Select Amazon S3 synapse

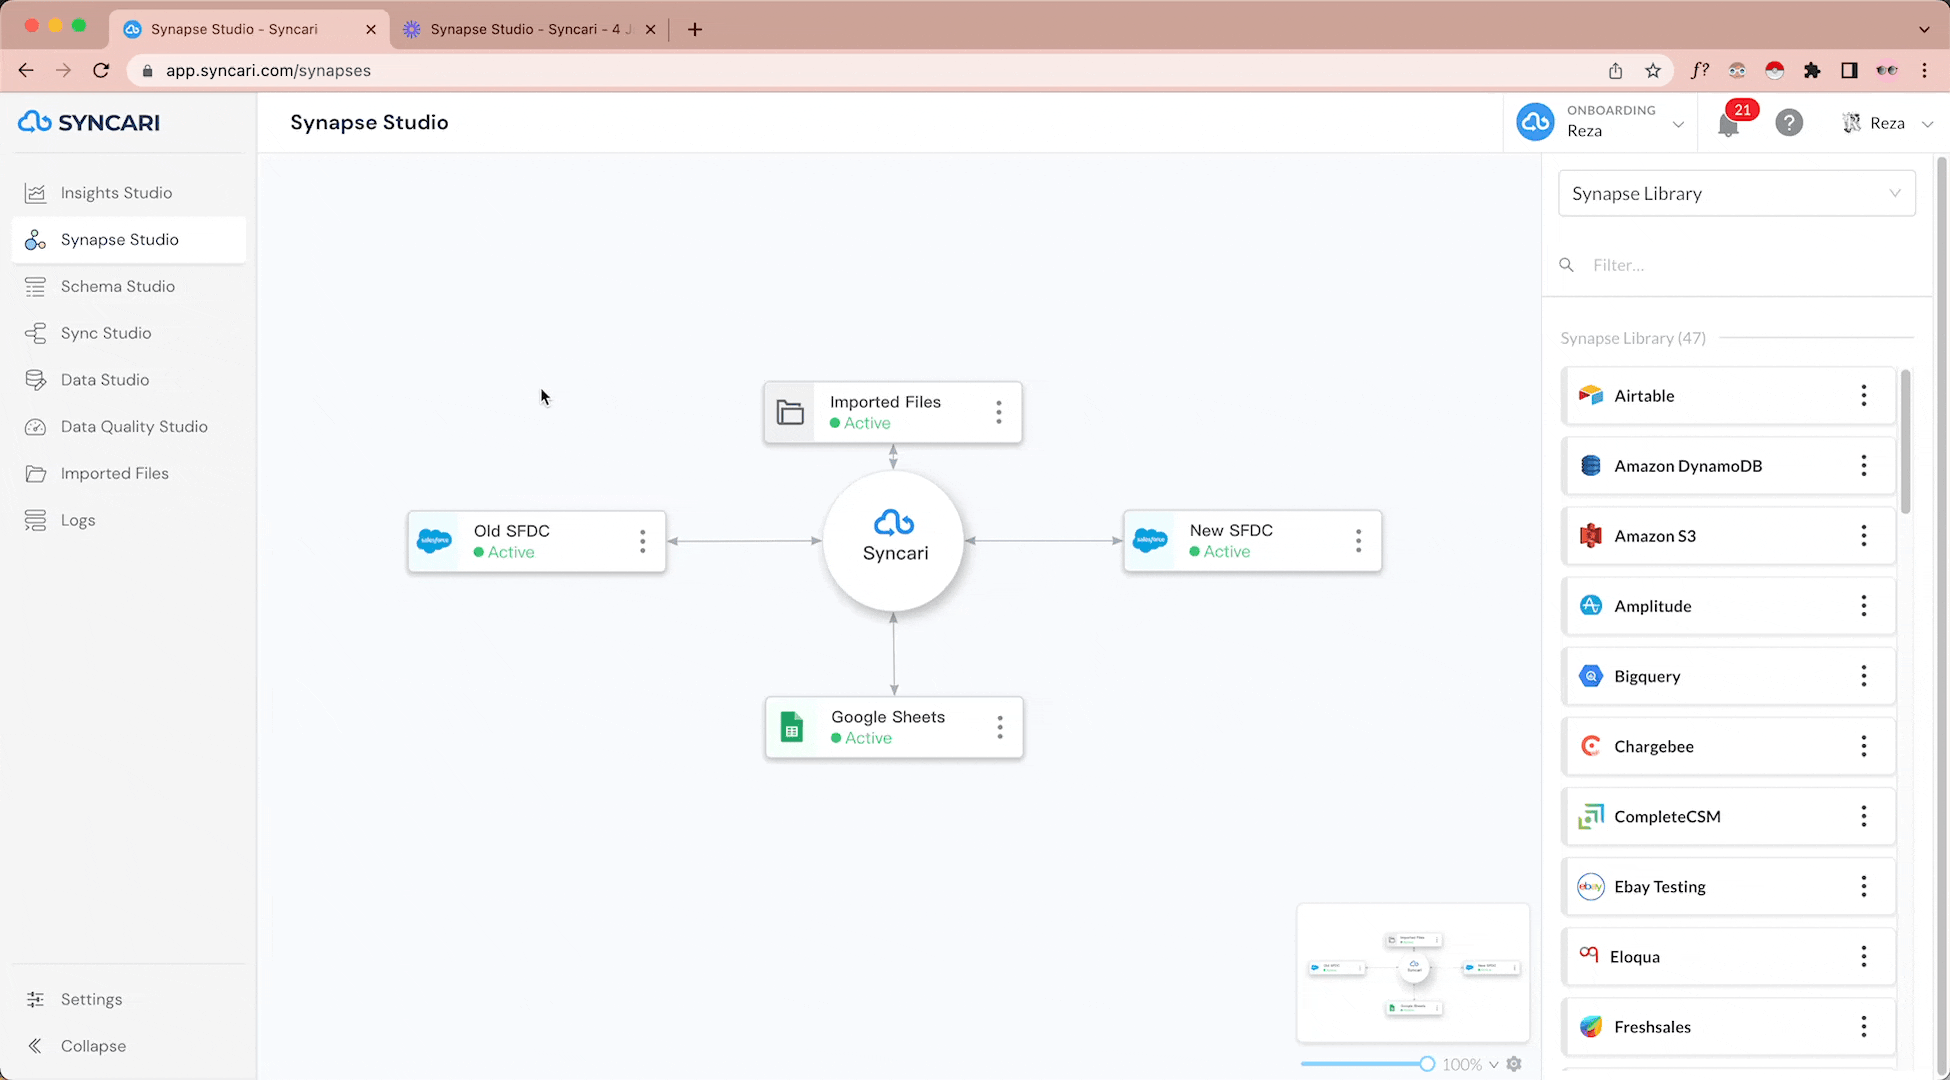pos(1728,536)
